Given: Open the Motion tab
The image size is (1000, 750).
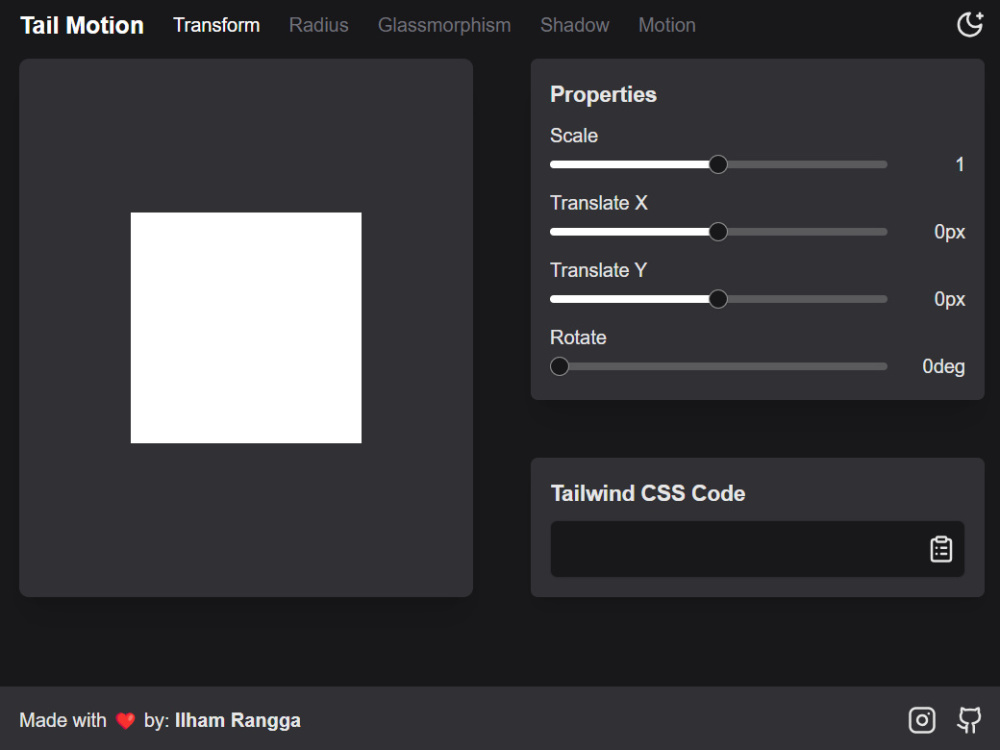Looking at the screenshot, I should click(x=666, y=25).
